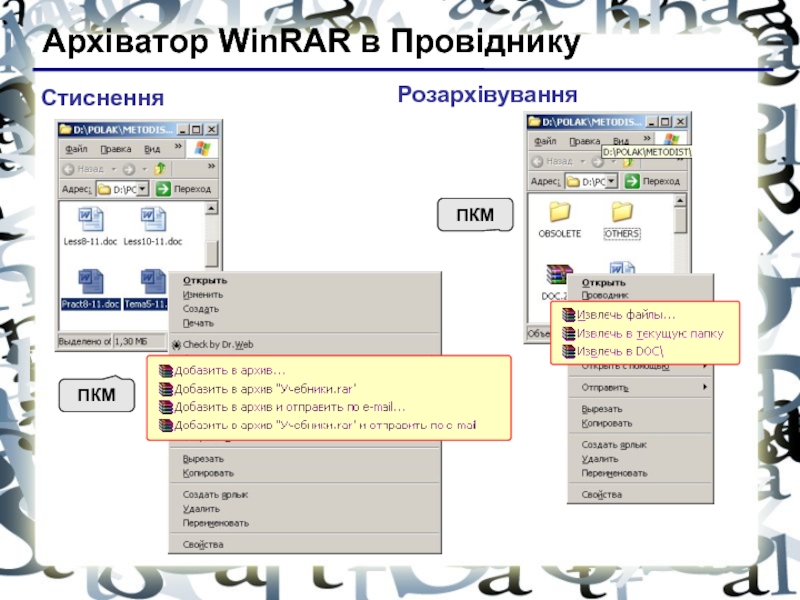
Task: Click the OBSOLETE folder icon
Action: coord(559,212)
